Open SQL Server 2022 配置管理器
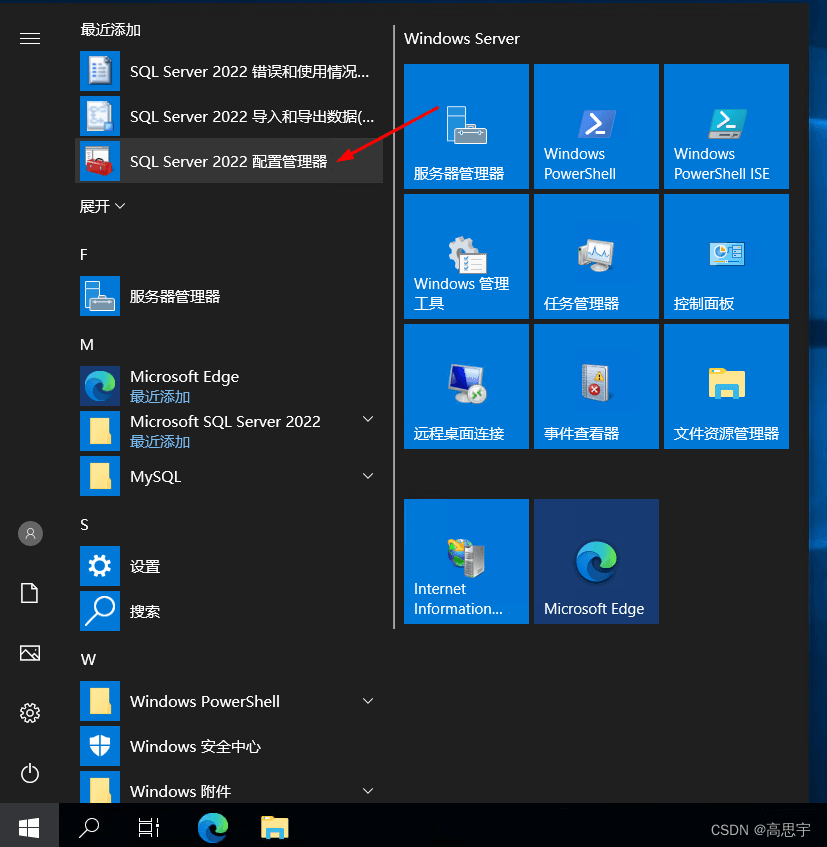Screen dimensions: 827x847 pyautogui.click(x=229, y=161)
